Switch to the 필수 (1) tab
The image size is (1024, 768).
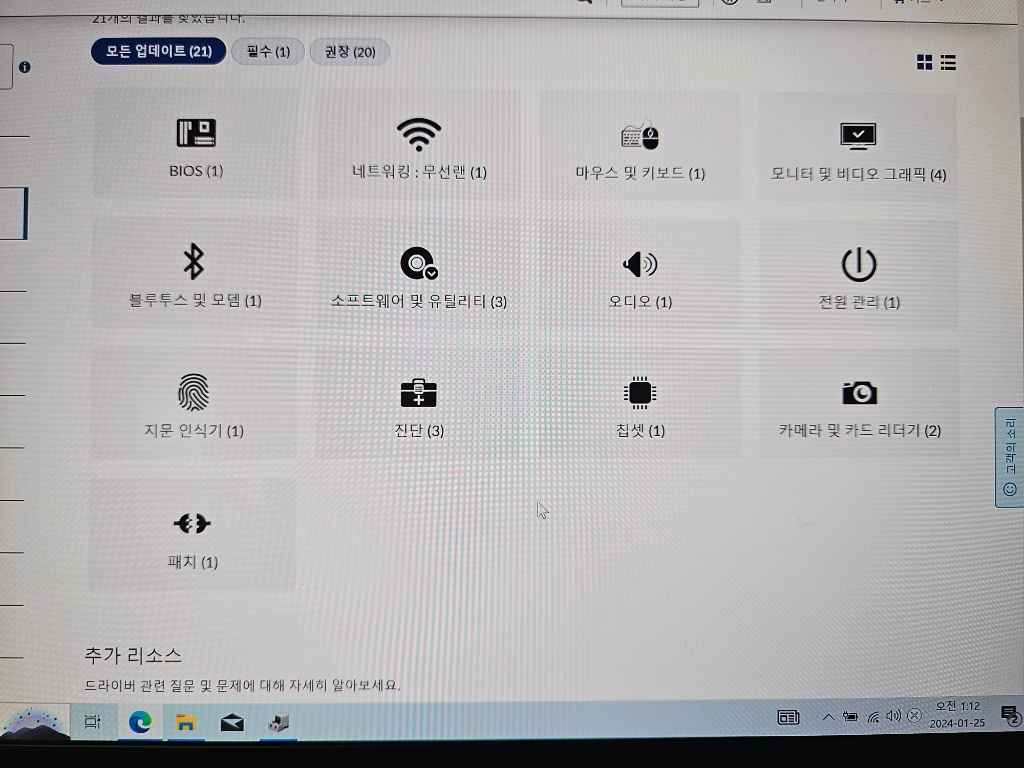(x=267, y=51)
